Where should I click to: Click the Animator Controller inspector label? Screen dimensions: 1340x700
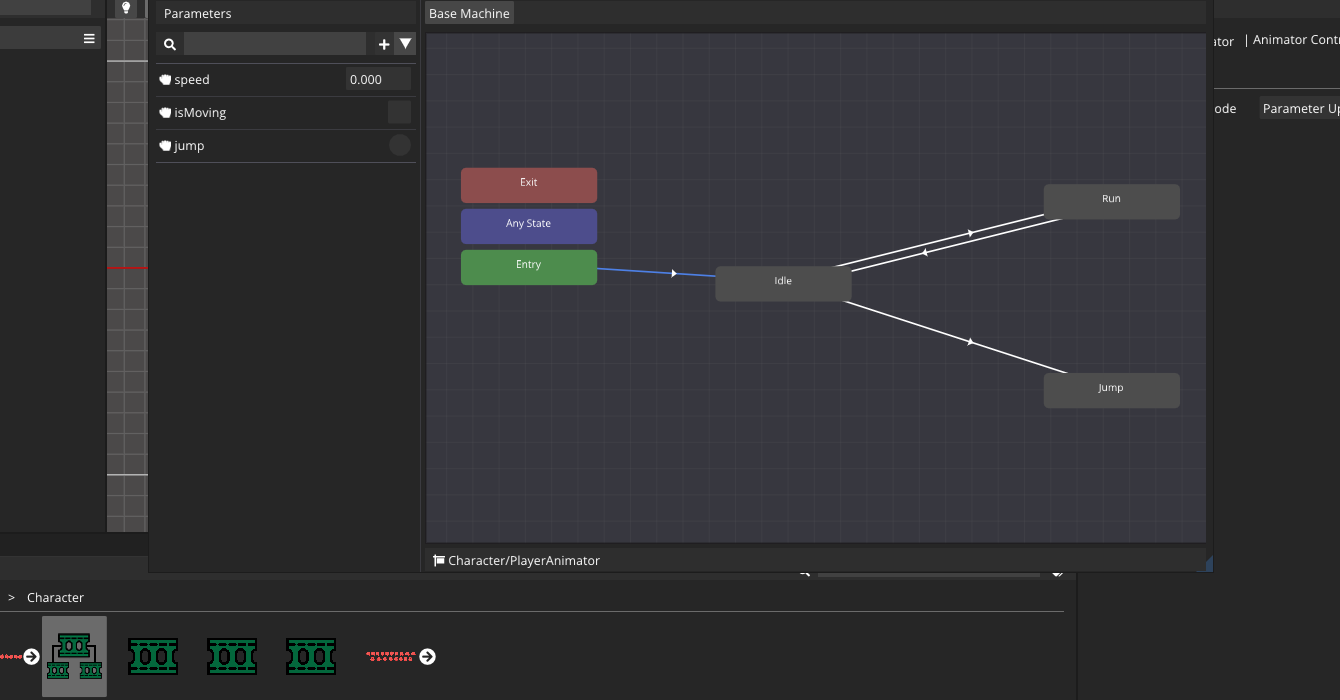1296,39
